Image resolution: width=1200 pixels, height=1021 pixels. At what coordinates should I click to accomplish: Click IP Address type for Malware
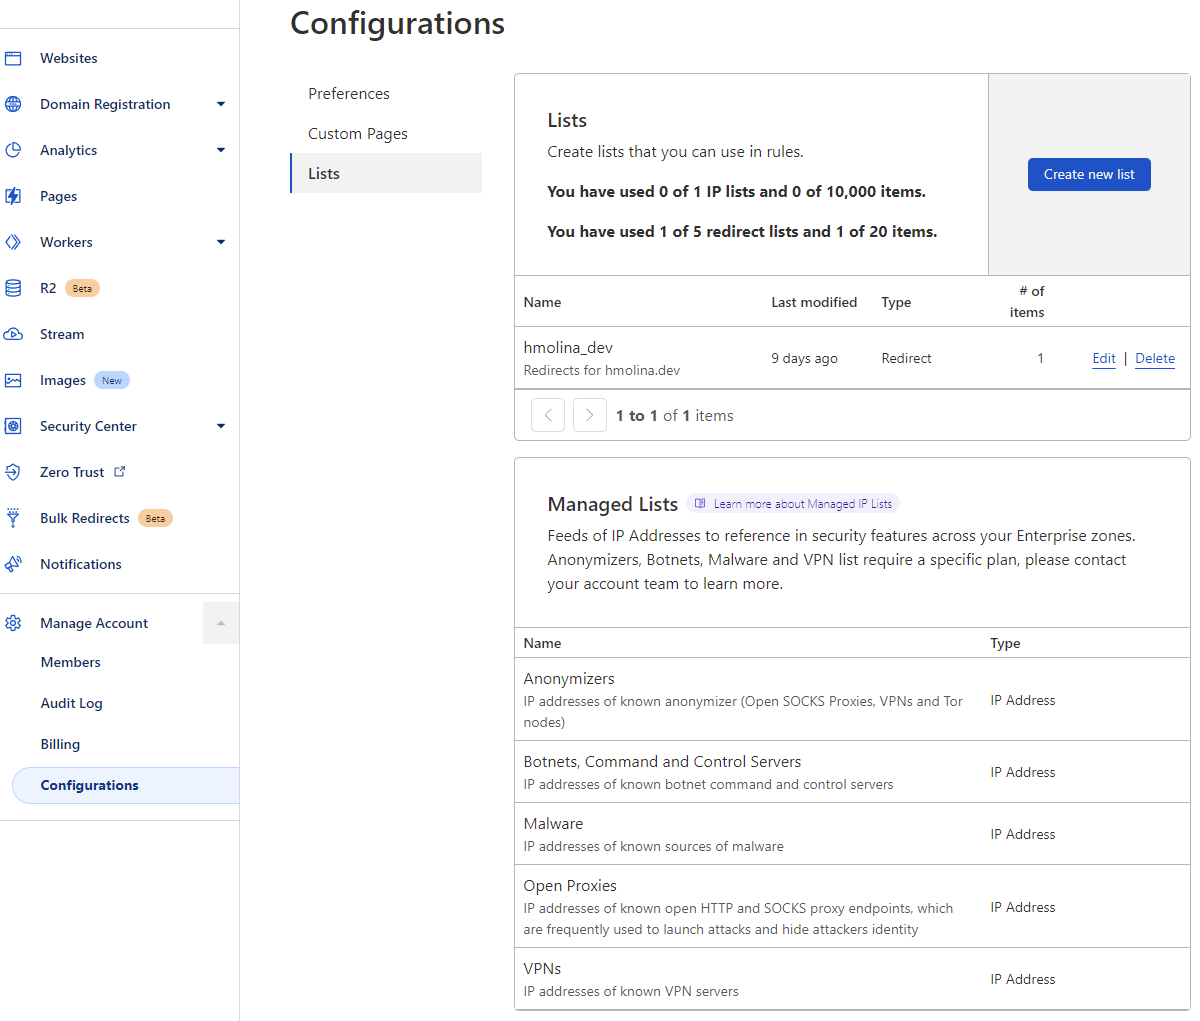(1023, 834)
